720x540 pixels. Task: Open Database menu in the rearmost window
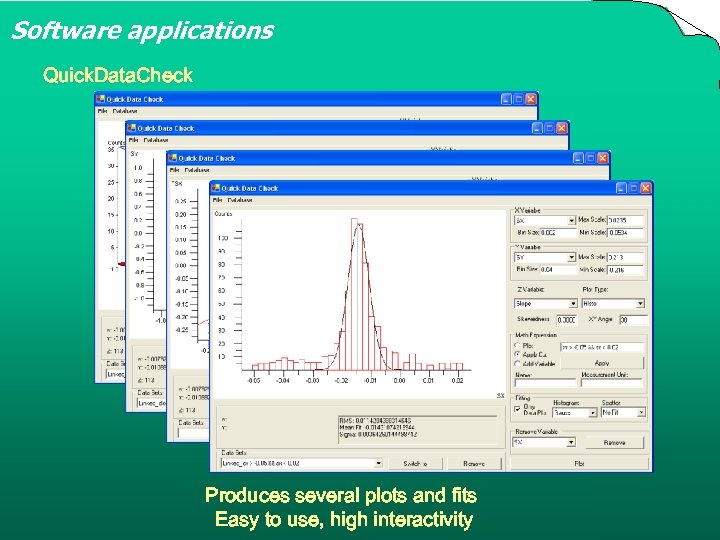(125, 111)
